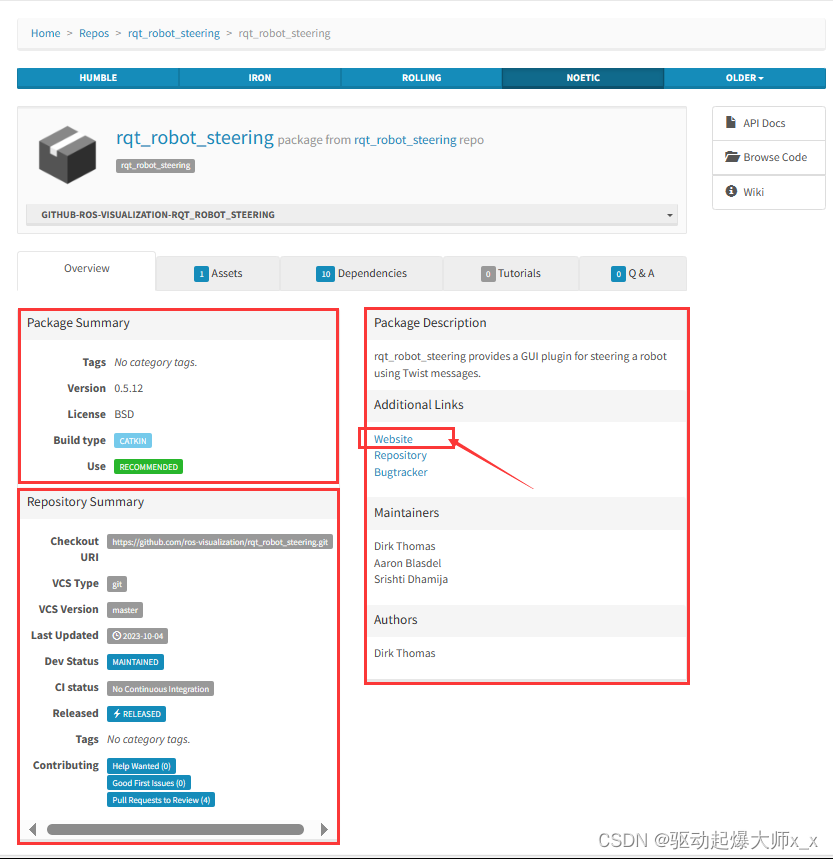Click the Browse Code folder icon
833x859 pixels.
point(732,157)
